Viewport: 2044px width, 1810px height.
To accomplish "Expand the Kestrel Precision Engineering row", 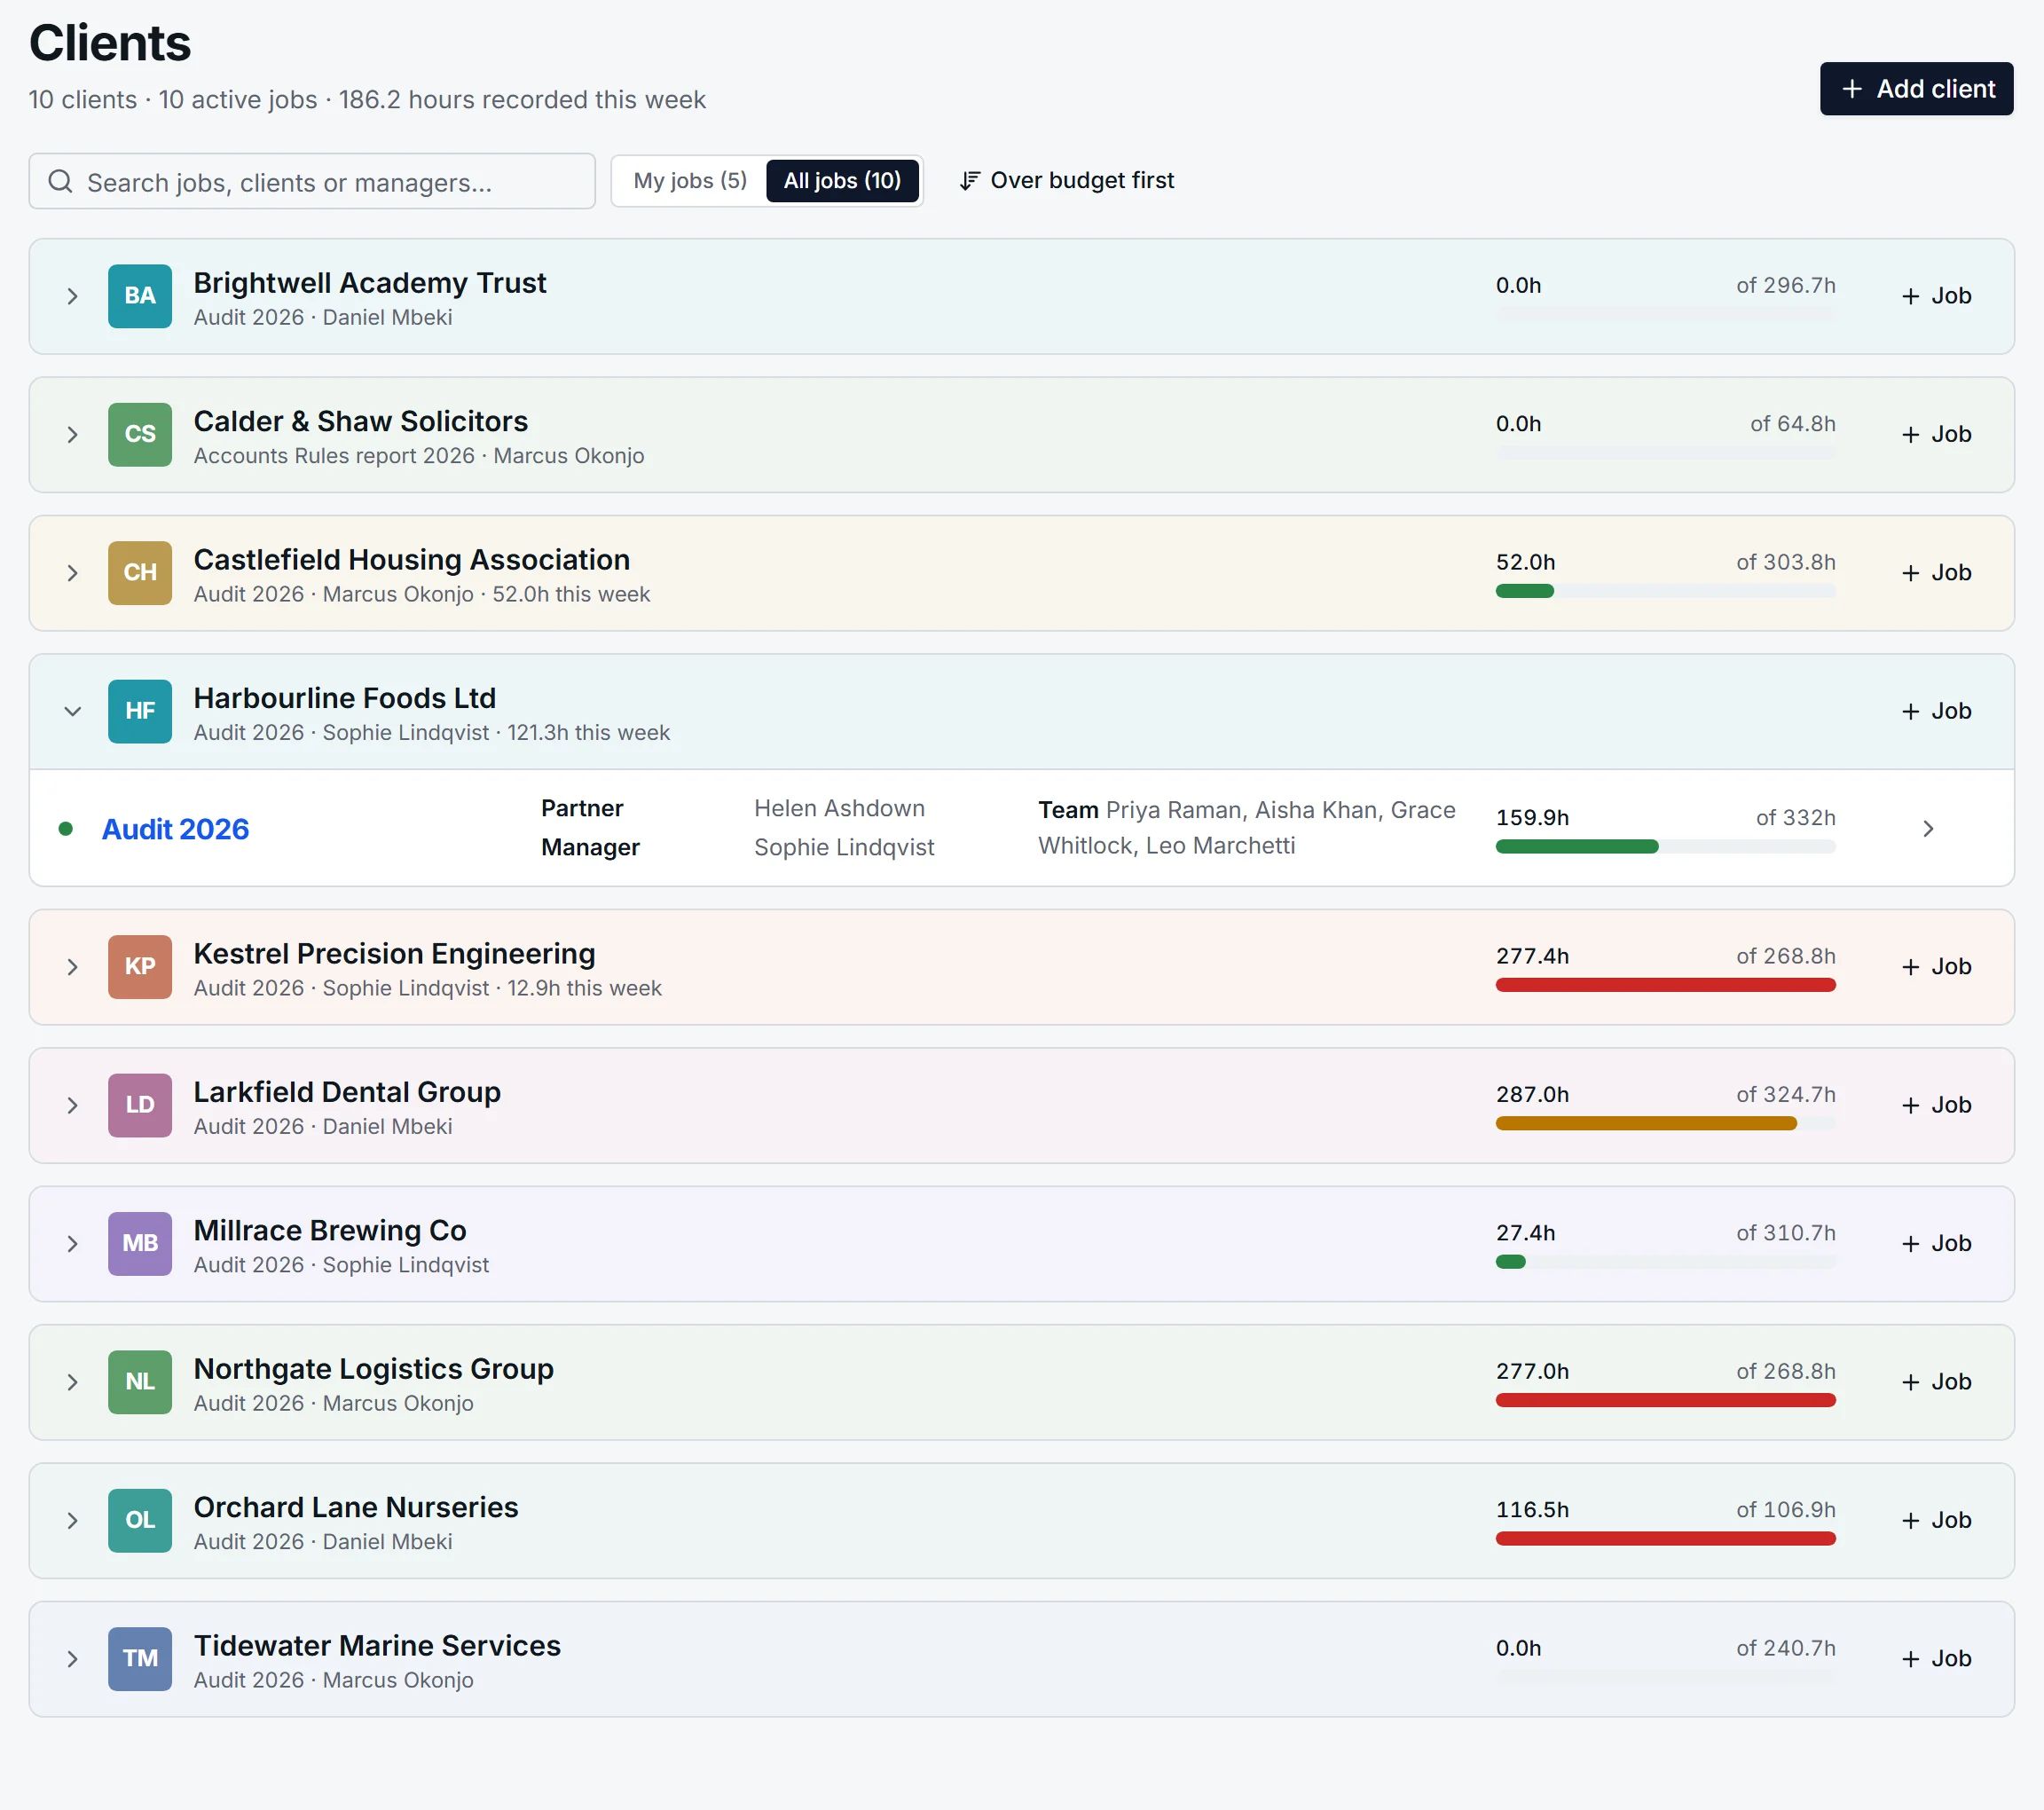I will [72, 967].
